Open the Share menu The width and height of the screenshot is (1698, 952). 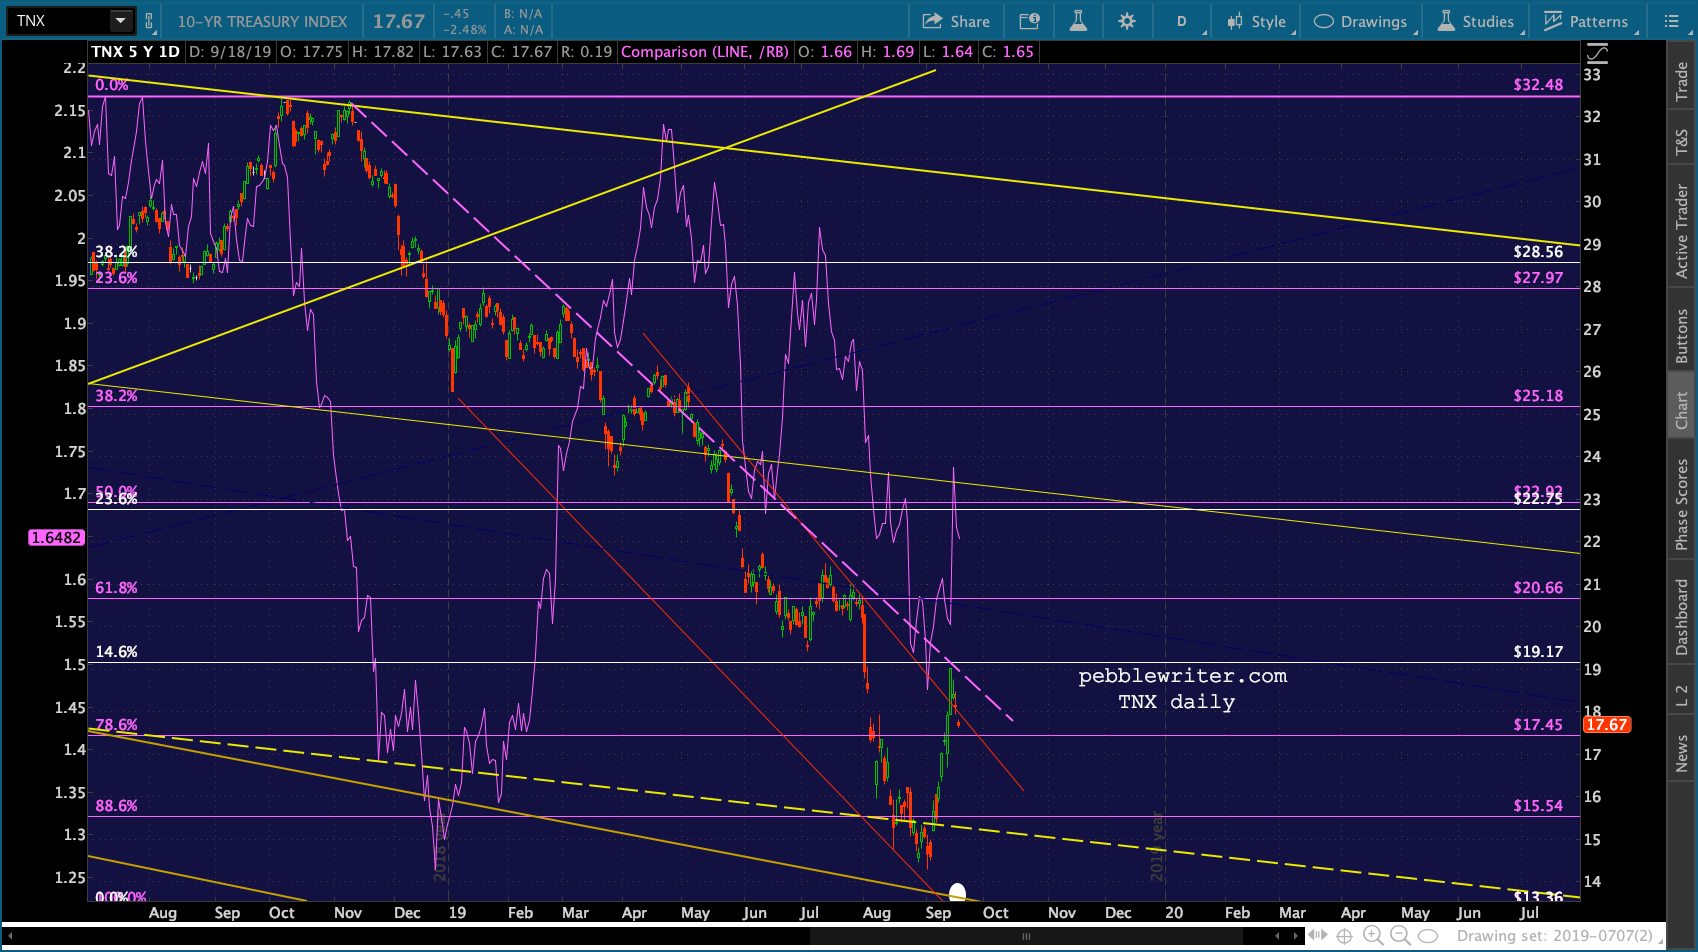(x=956, y=21)
